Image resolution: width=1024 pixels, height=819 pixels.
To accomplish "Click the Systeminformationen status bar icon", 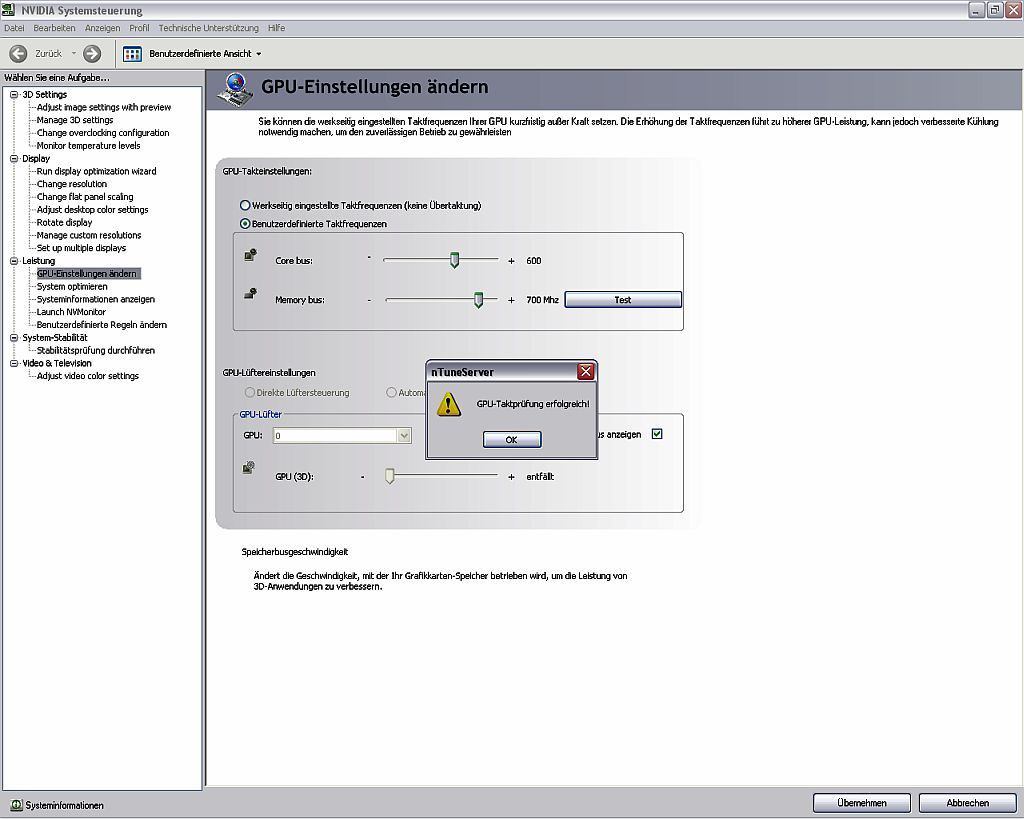I will [16, 805].
